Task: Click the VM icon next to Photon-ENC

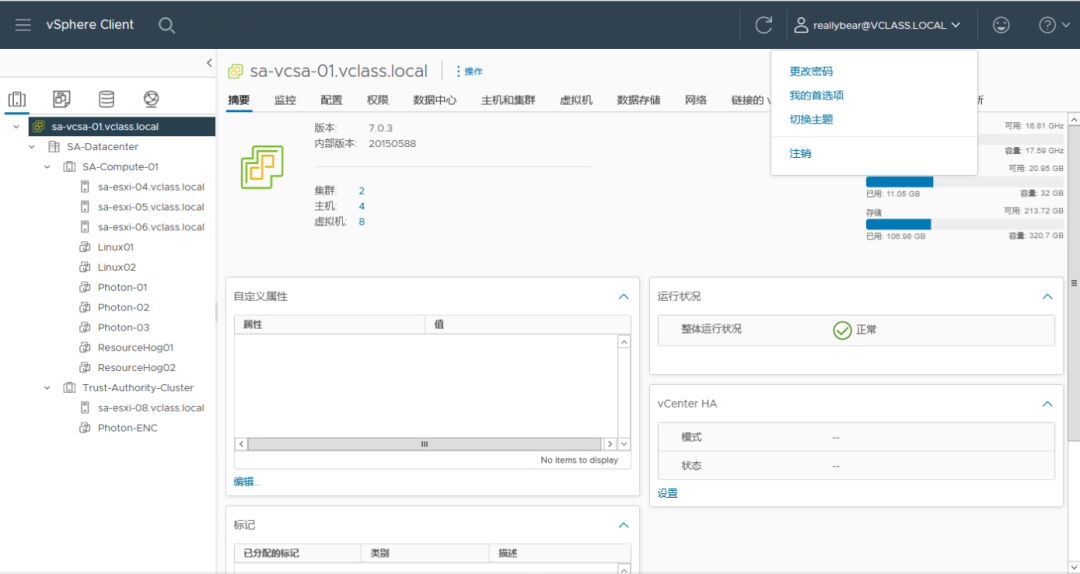Action: pos(85,427)
